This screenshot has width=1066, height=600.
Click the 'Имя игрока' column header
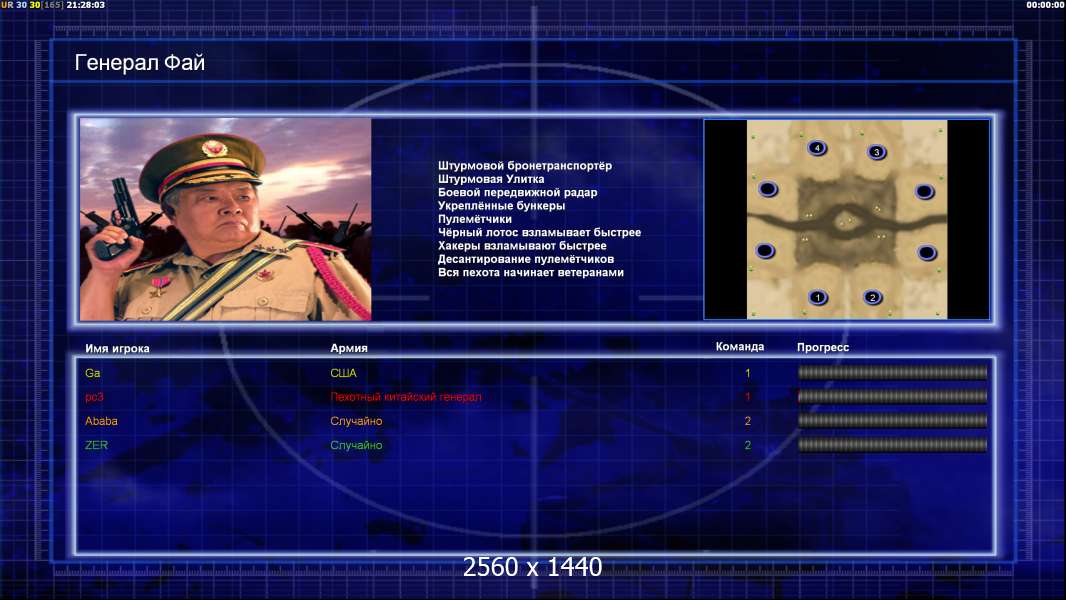coord(117,349)
